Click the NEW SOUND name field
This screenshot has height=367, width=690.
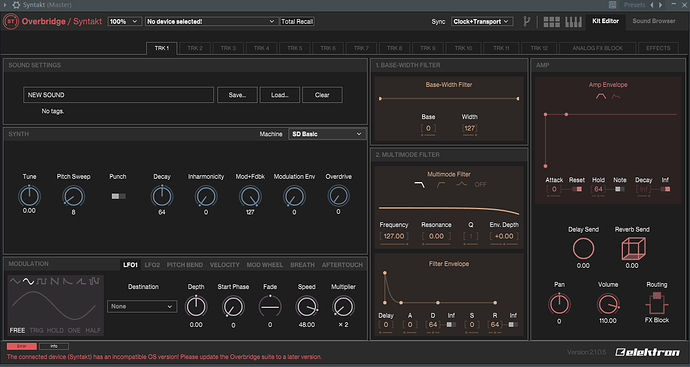pos(118,95)
